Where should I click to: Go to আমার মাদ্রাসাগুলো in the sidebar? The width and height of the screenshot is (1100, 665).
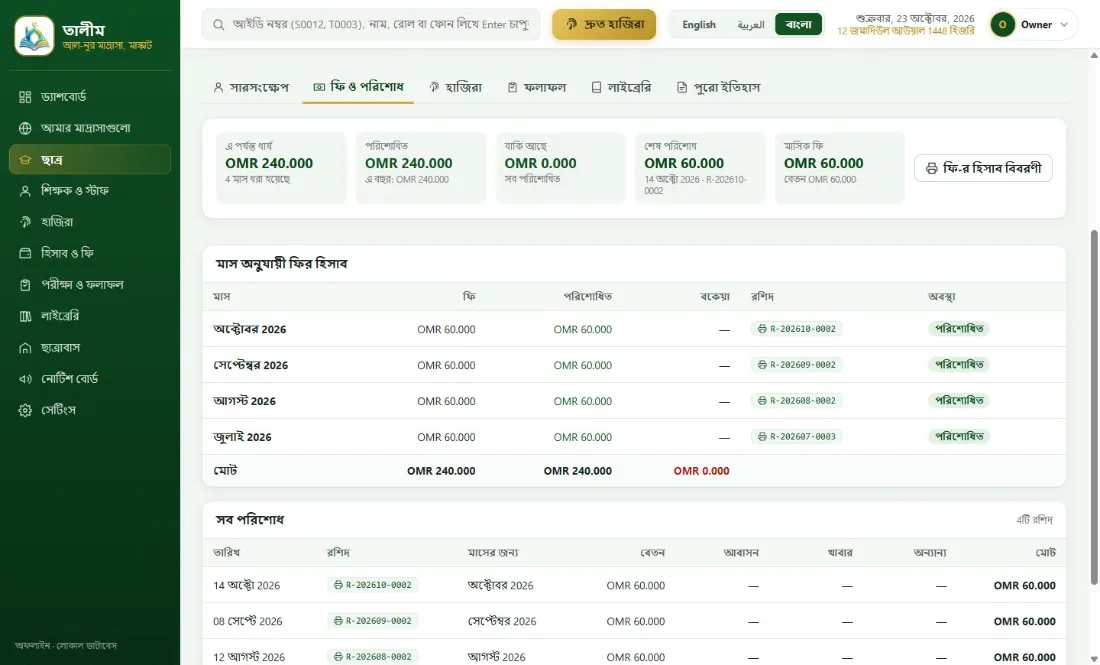coord(90,128)
